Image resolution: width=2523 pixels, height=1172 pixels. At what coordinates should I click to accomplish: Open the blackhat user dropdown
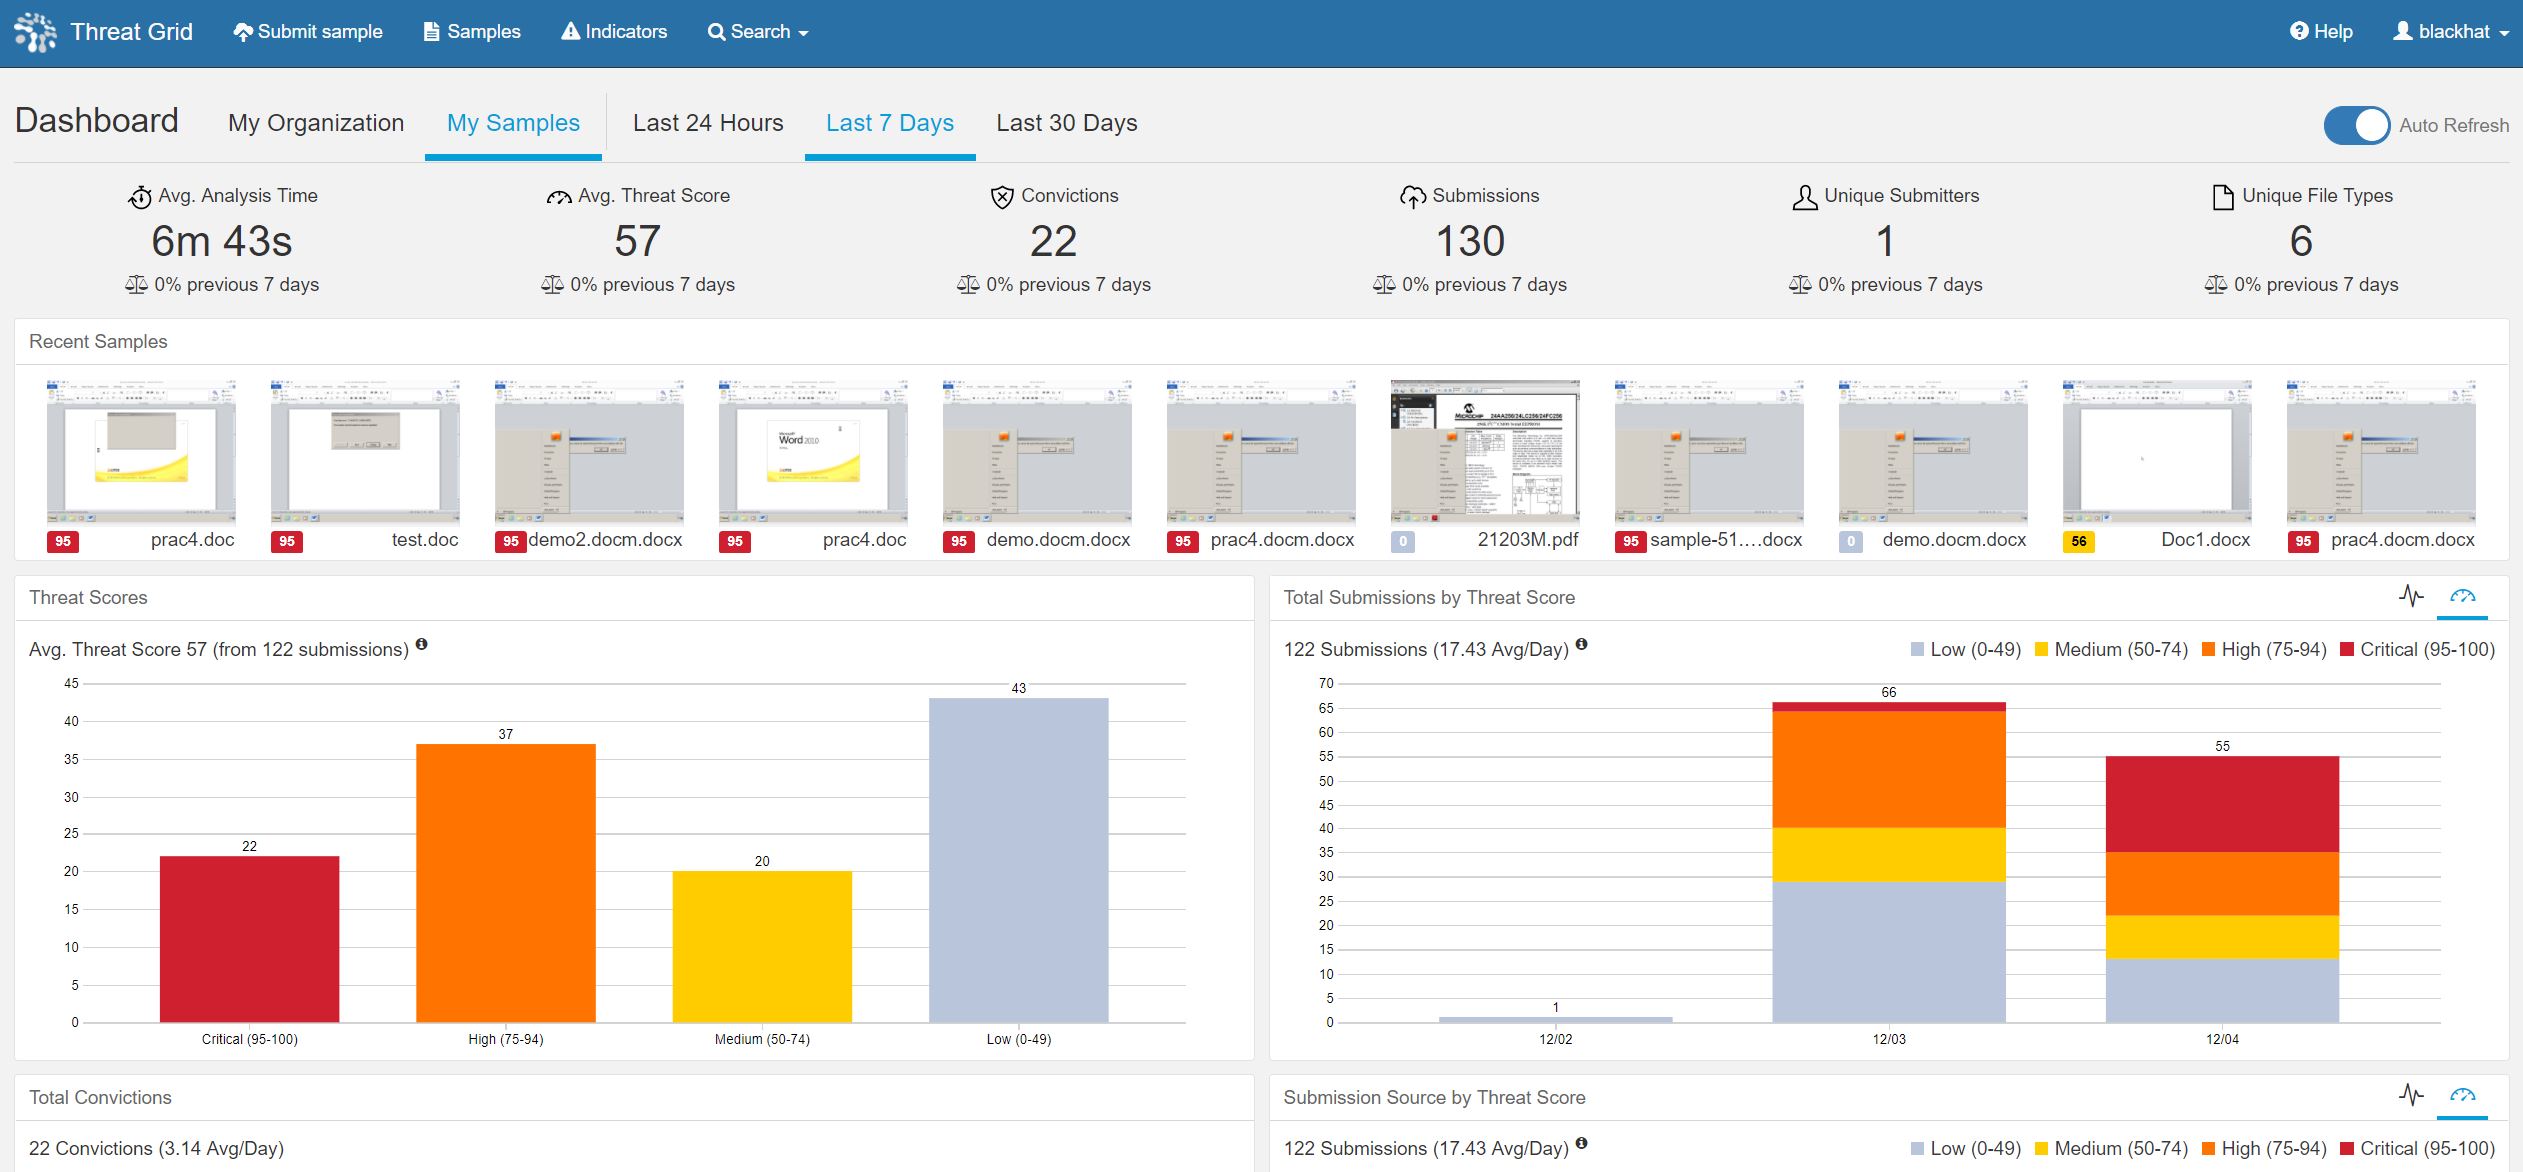click(x=2451, y=32)
